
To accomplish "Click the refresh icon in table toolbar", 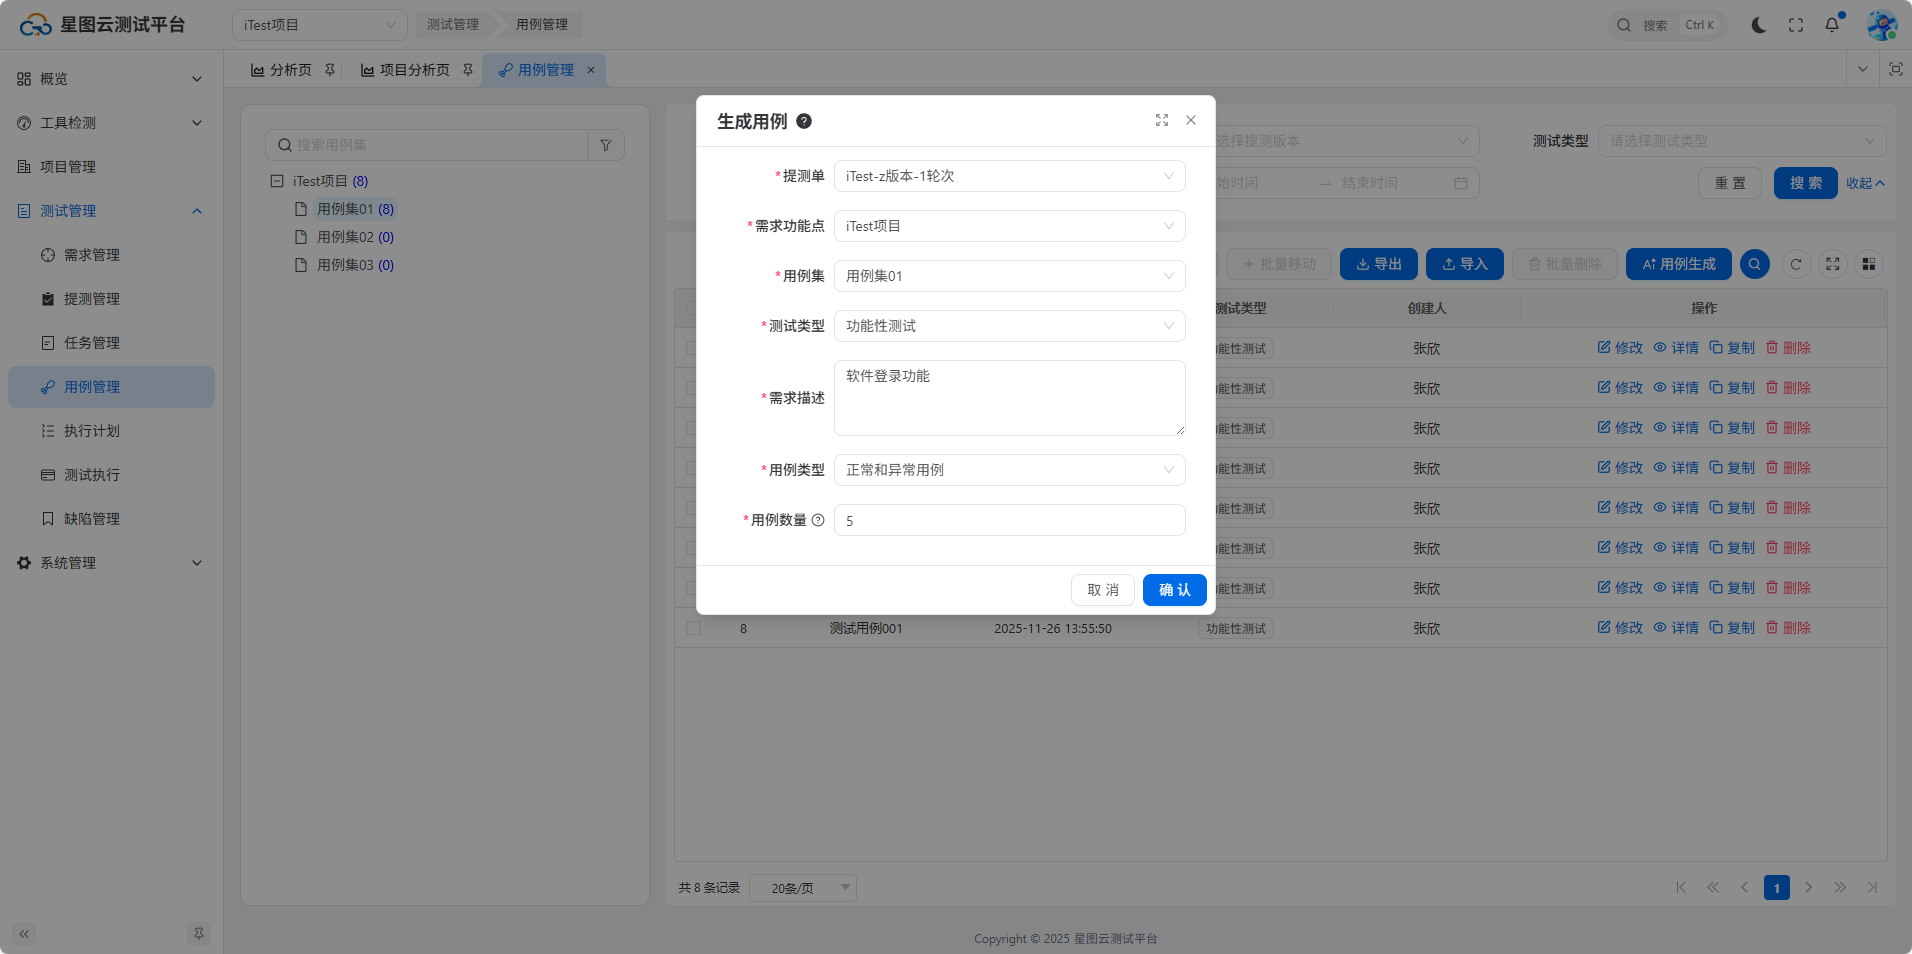I will [x=1796, y=264].
